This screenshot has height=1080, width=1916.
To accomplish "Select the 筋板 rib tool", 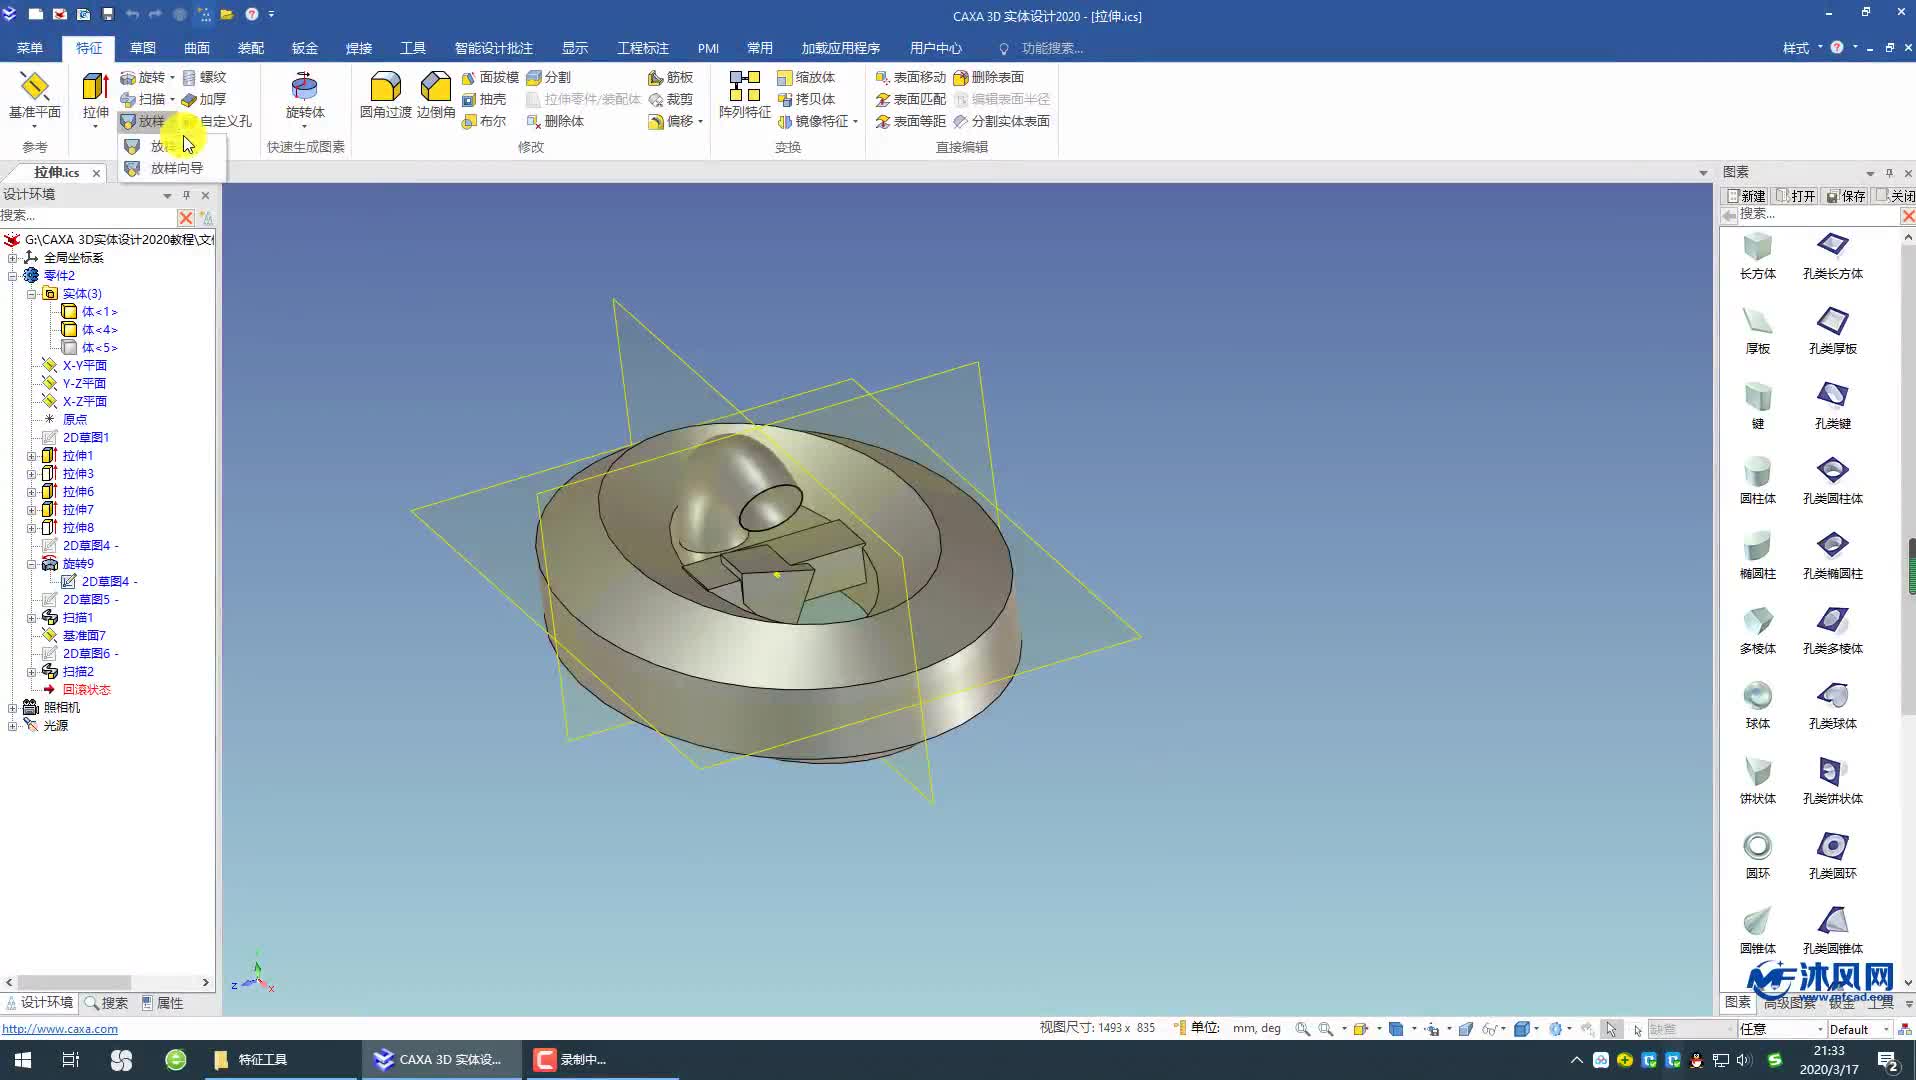I will click(671, 77).
